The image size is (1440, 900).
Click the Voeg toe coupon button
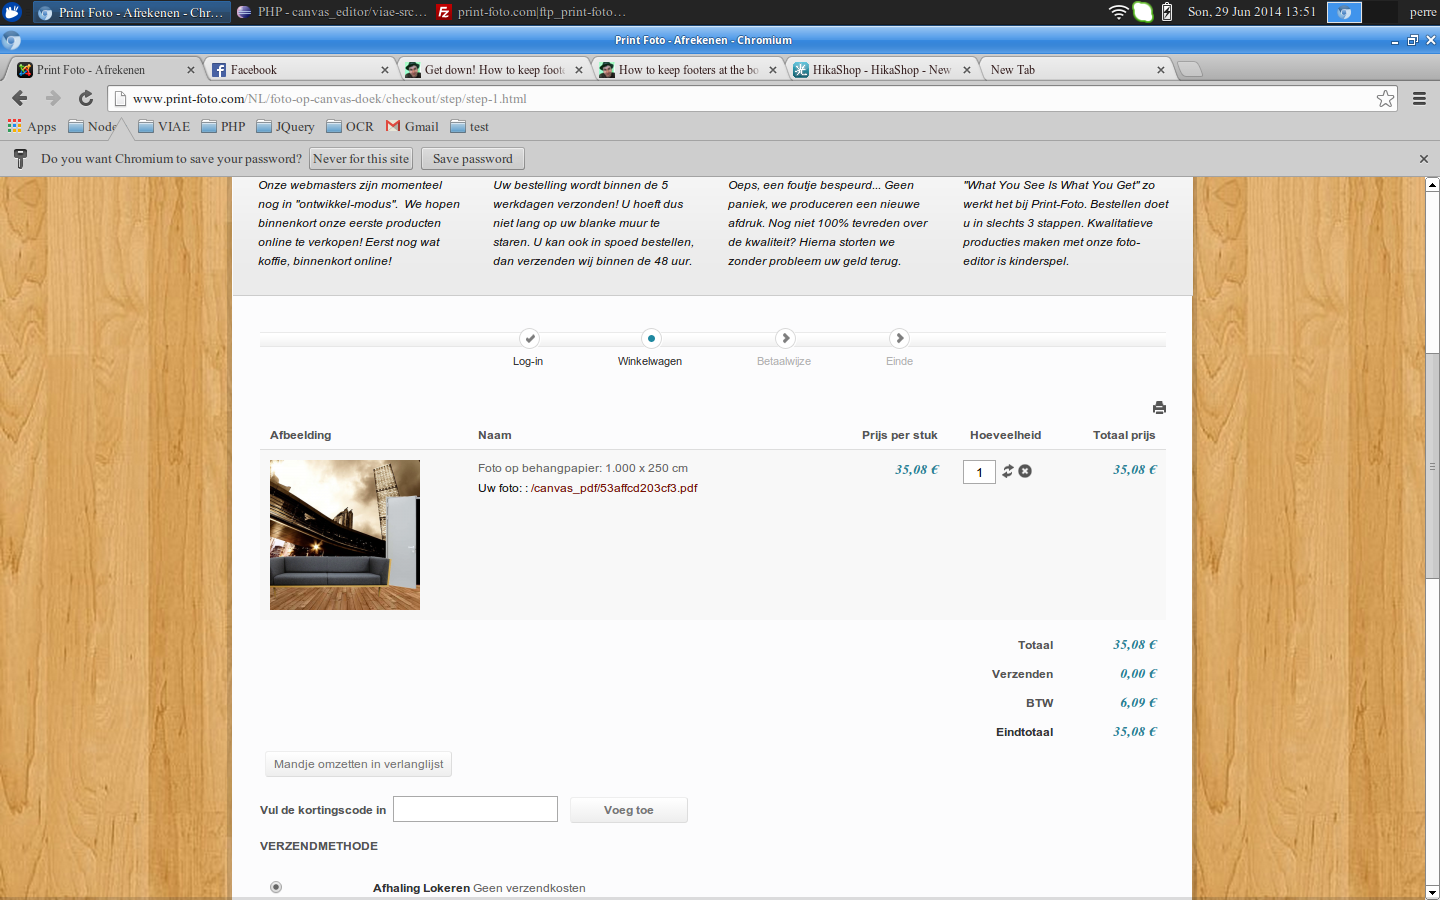tap(628, 810)
